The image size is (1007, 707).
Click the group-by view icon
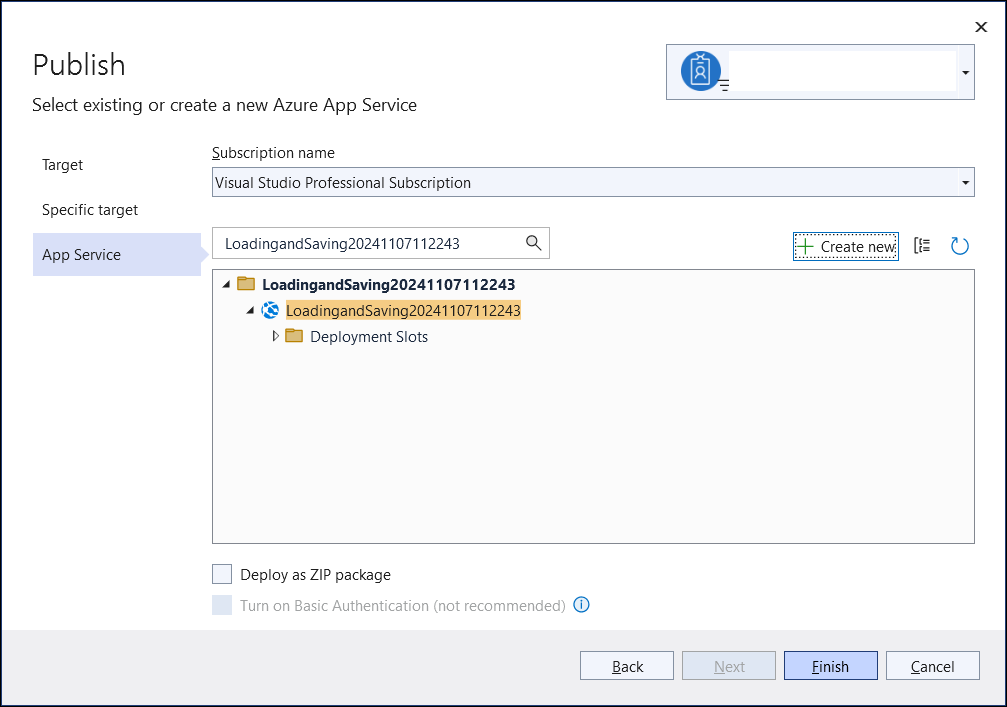(x=922, y=245)
